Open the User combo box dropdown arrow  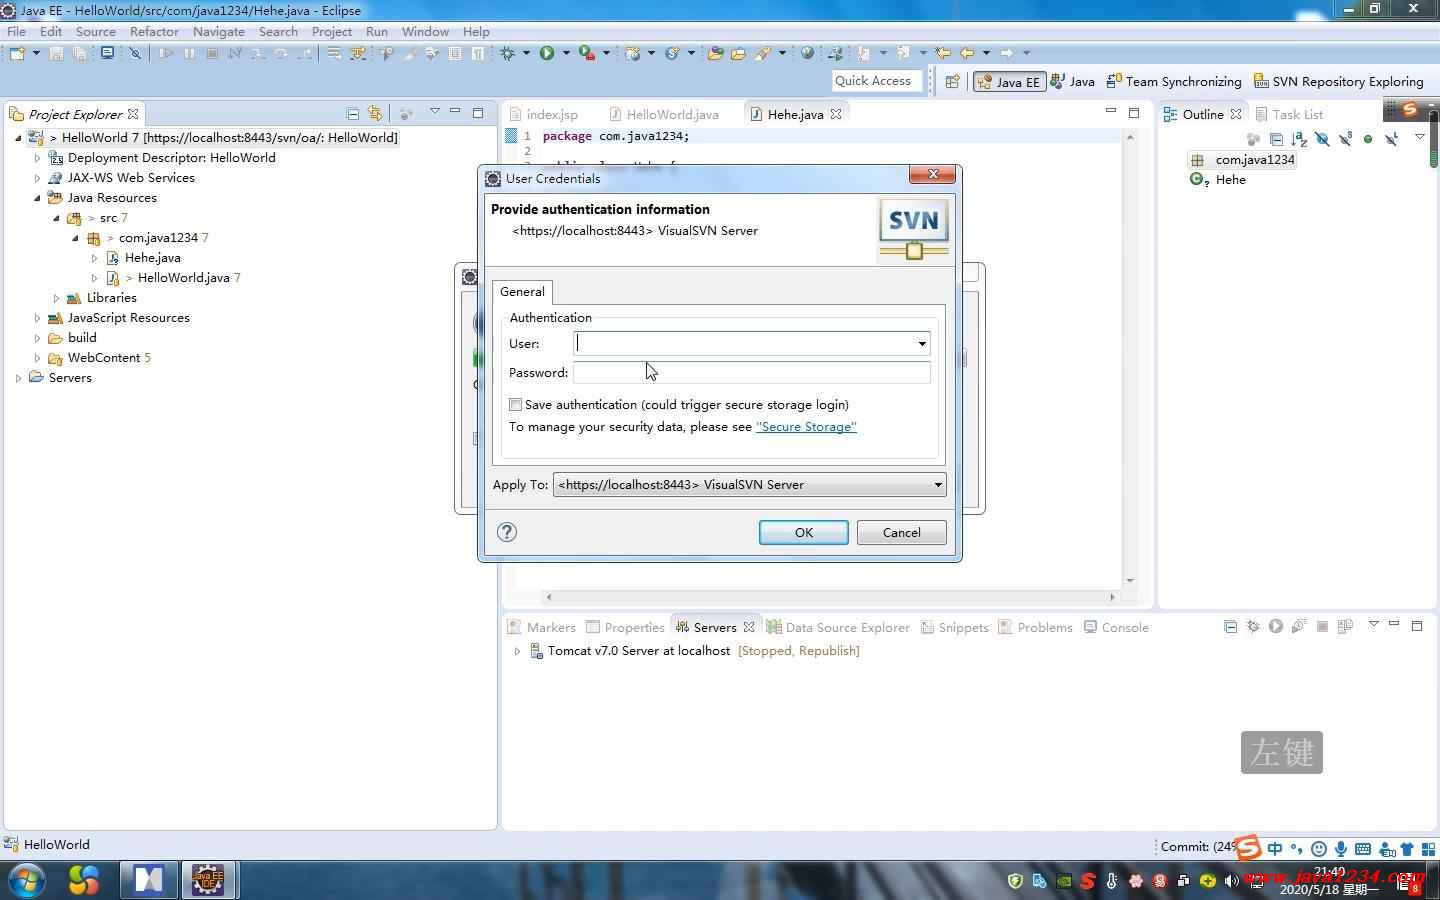coord(921,343)
